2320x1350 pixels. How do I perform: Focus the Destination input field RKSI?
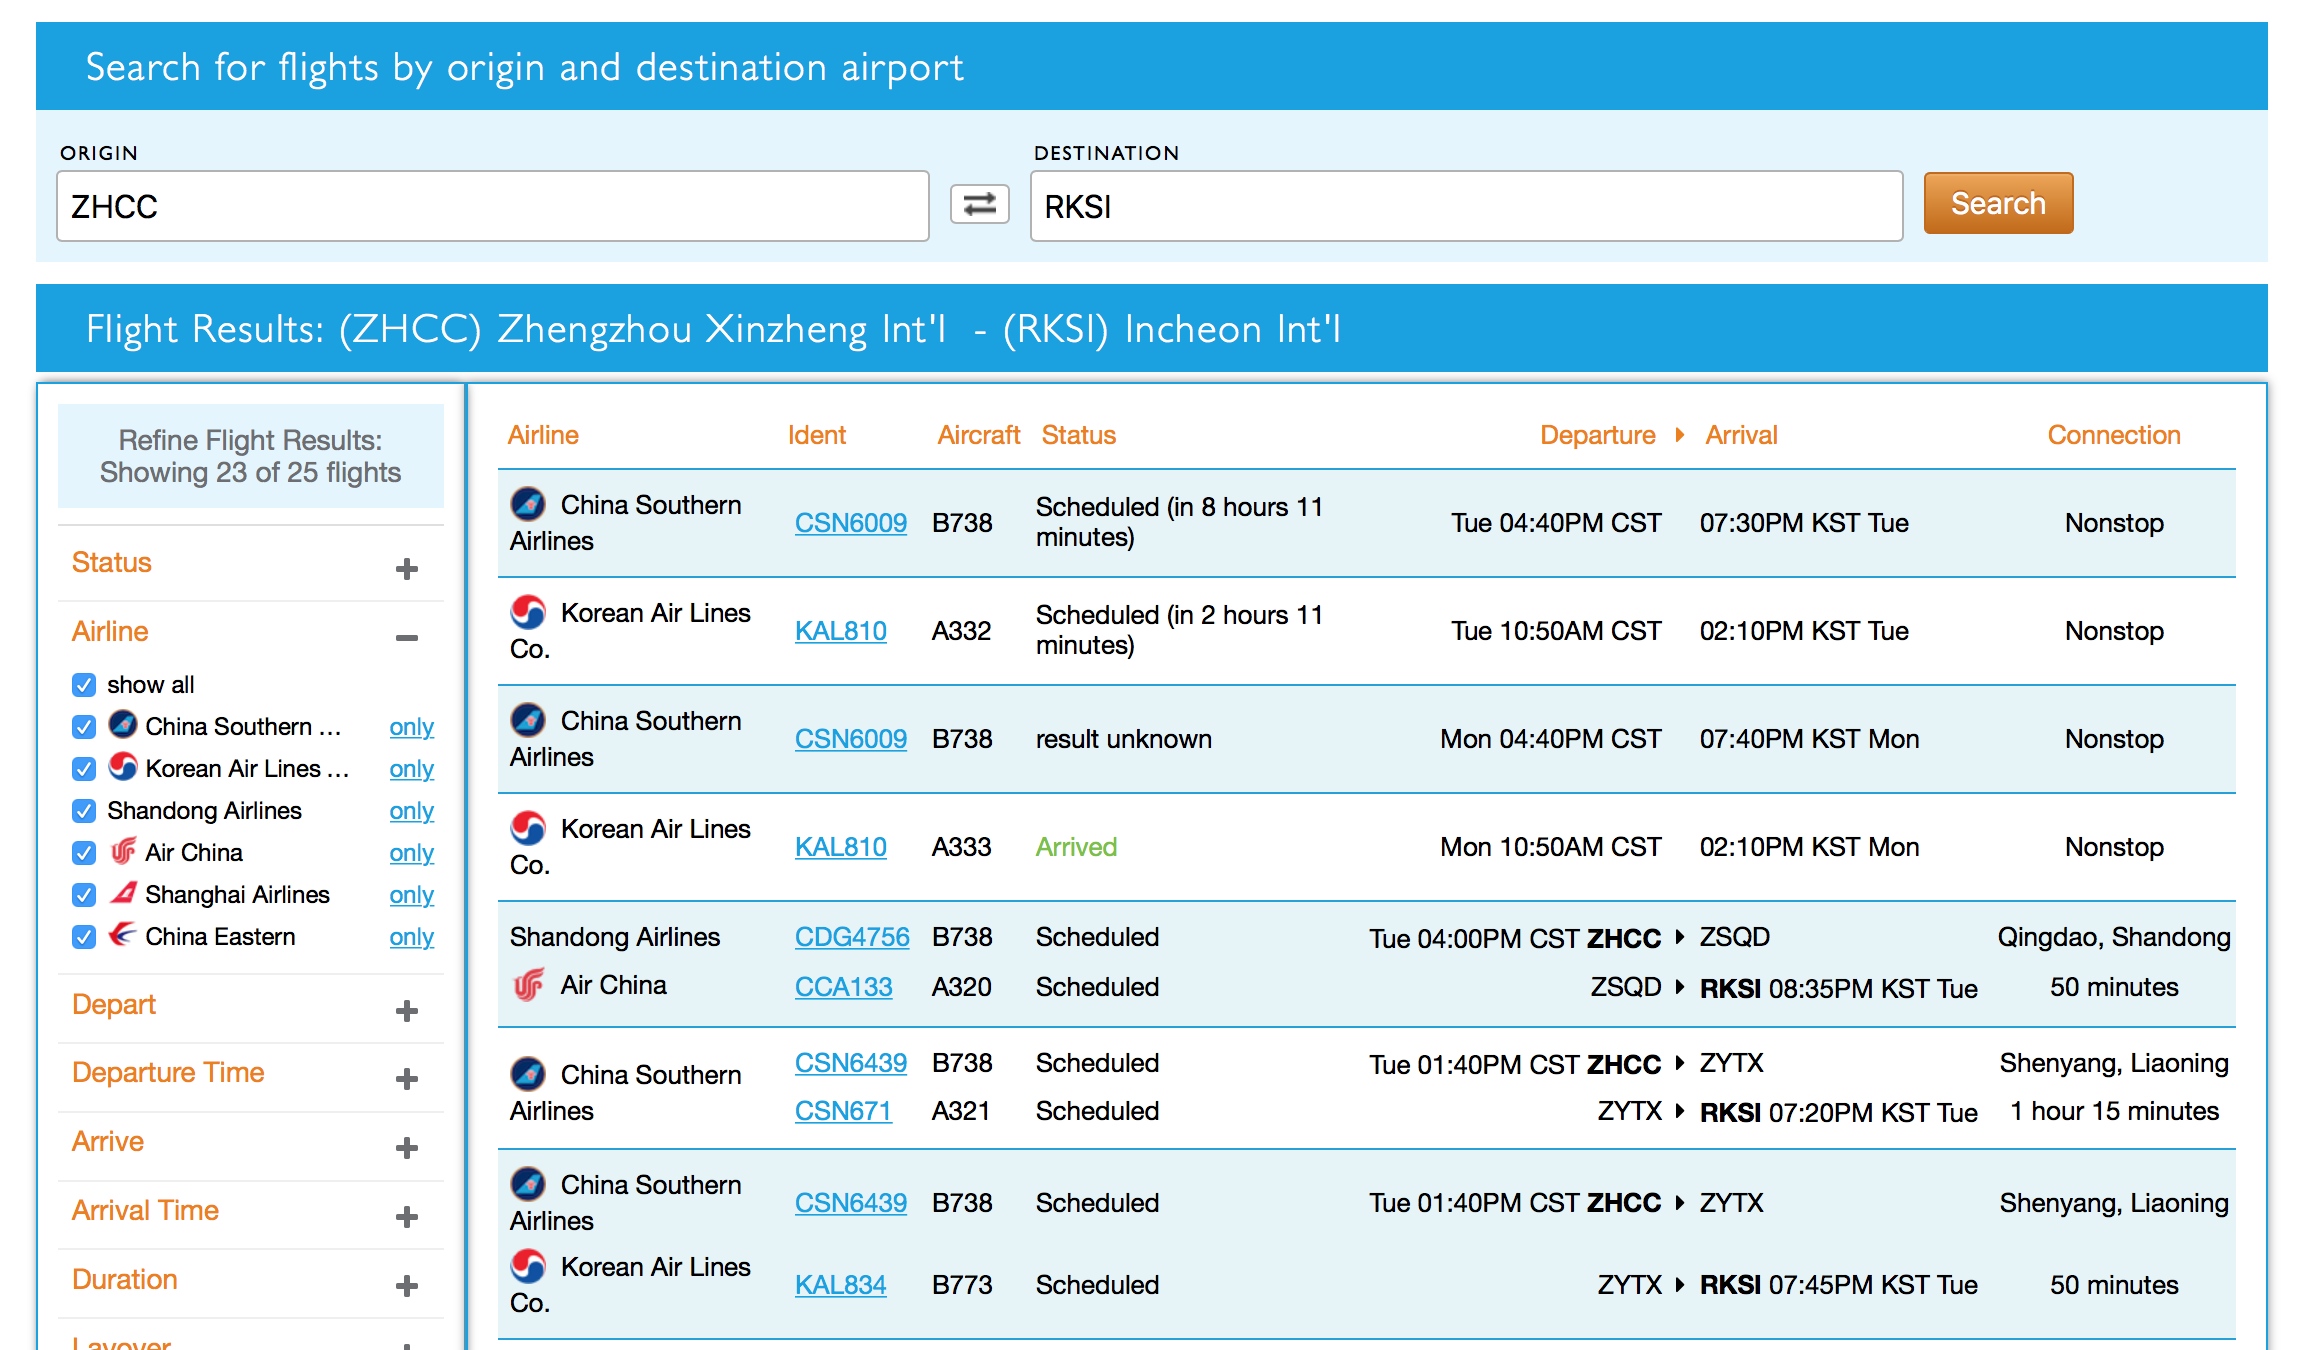(1466, 206)
